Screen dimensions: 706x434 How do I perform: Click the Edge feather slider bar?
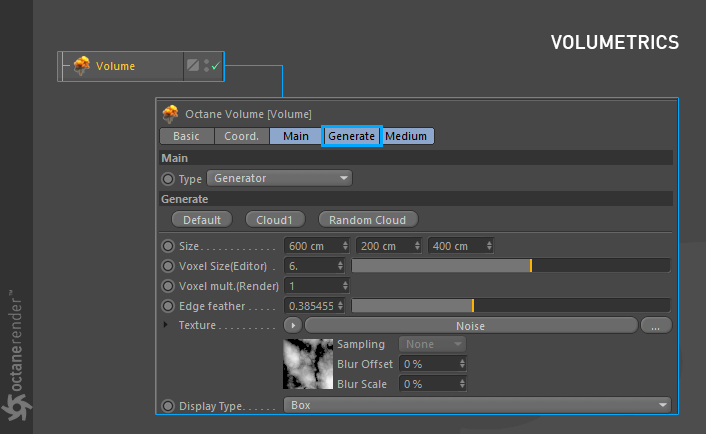(x=511, y=306)
